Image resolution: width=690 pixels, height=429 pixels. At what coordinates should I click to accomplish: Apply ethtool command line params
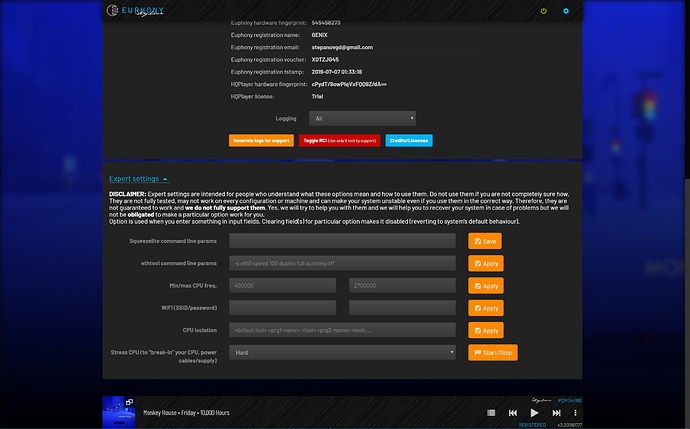[x=486, y=264]
